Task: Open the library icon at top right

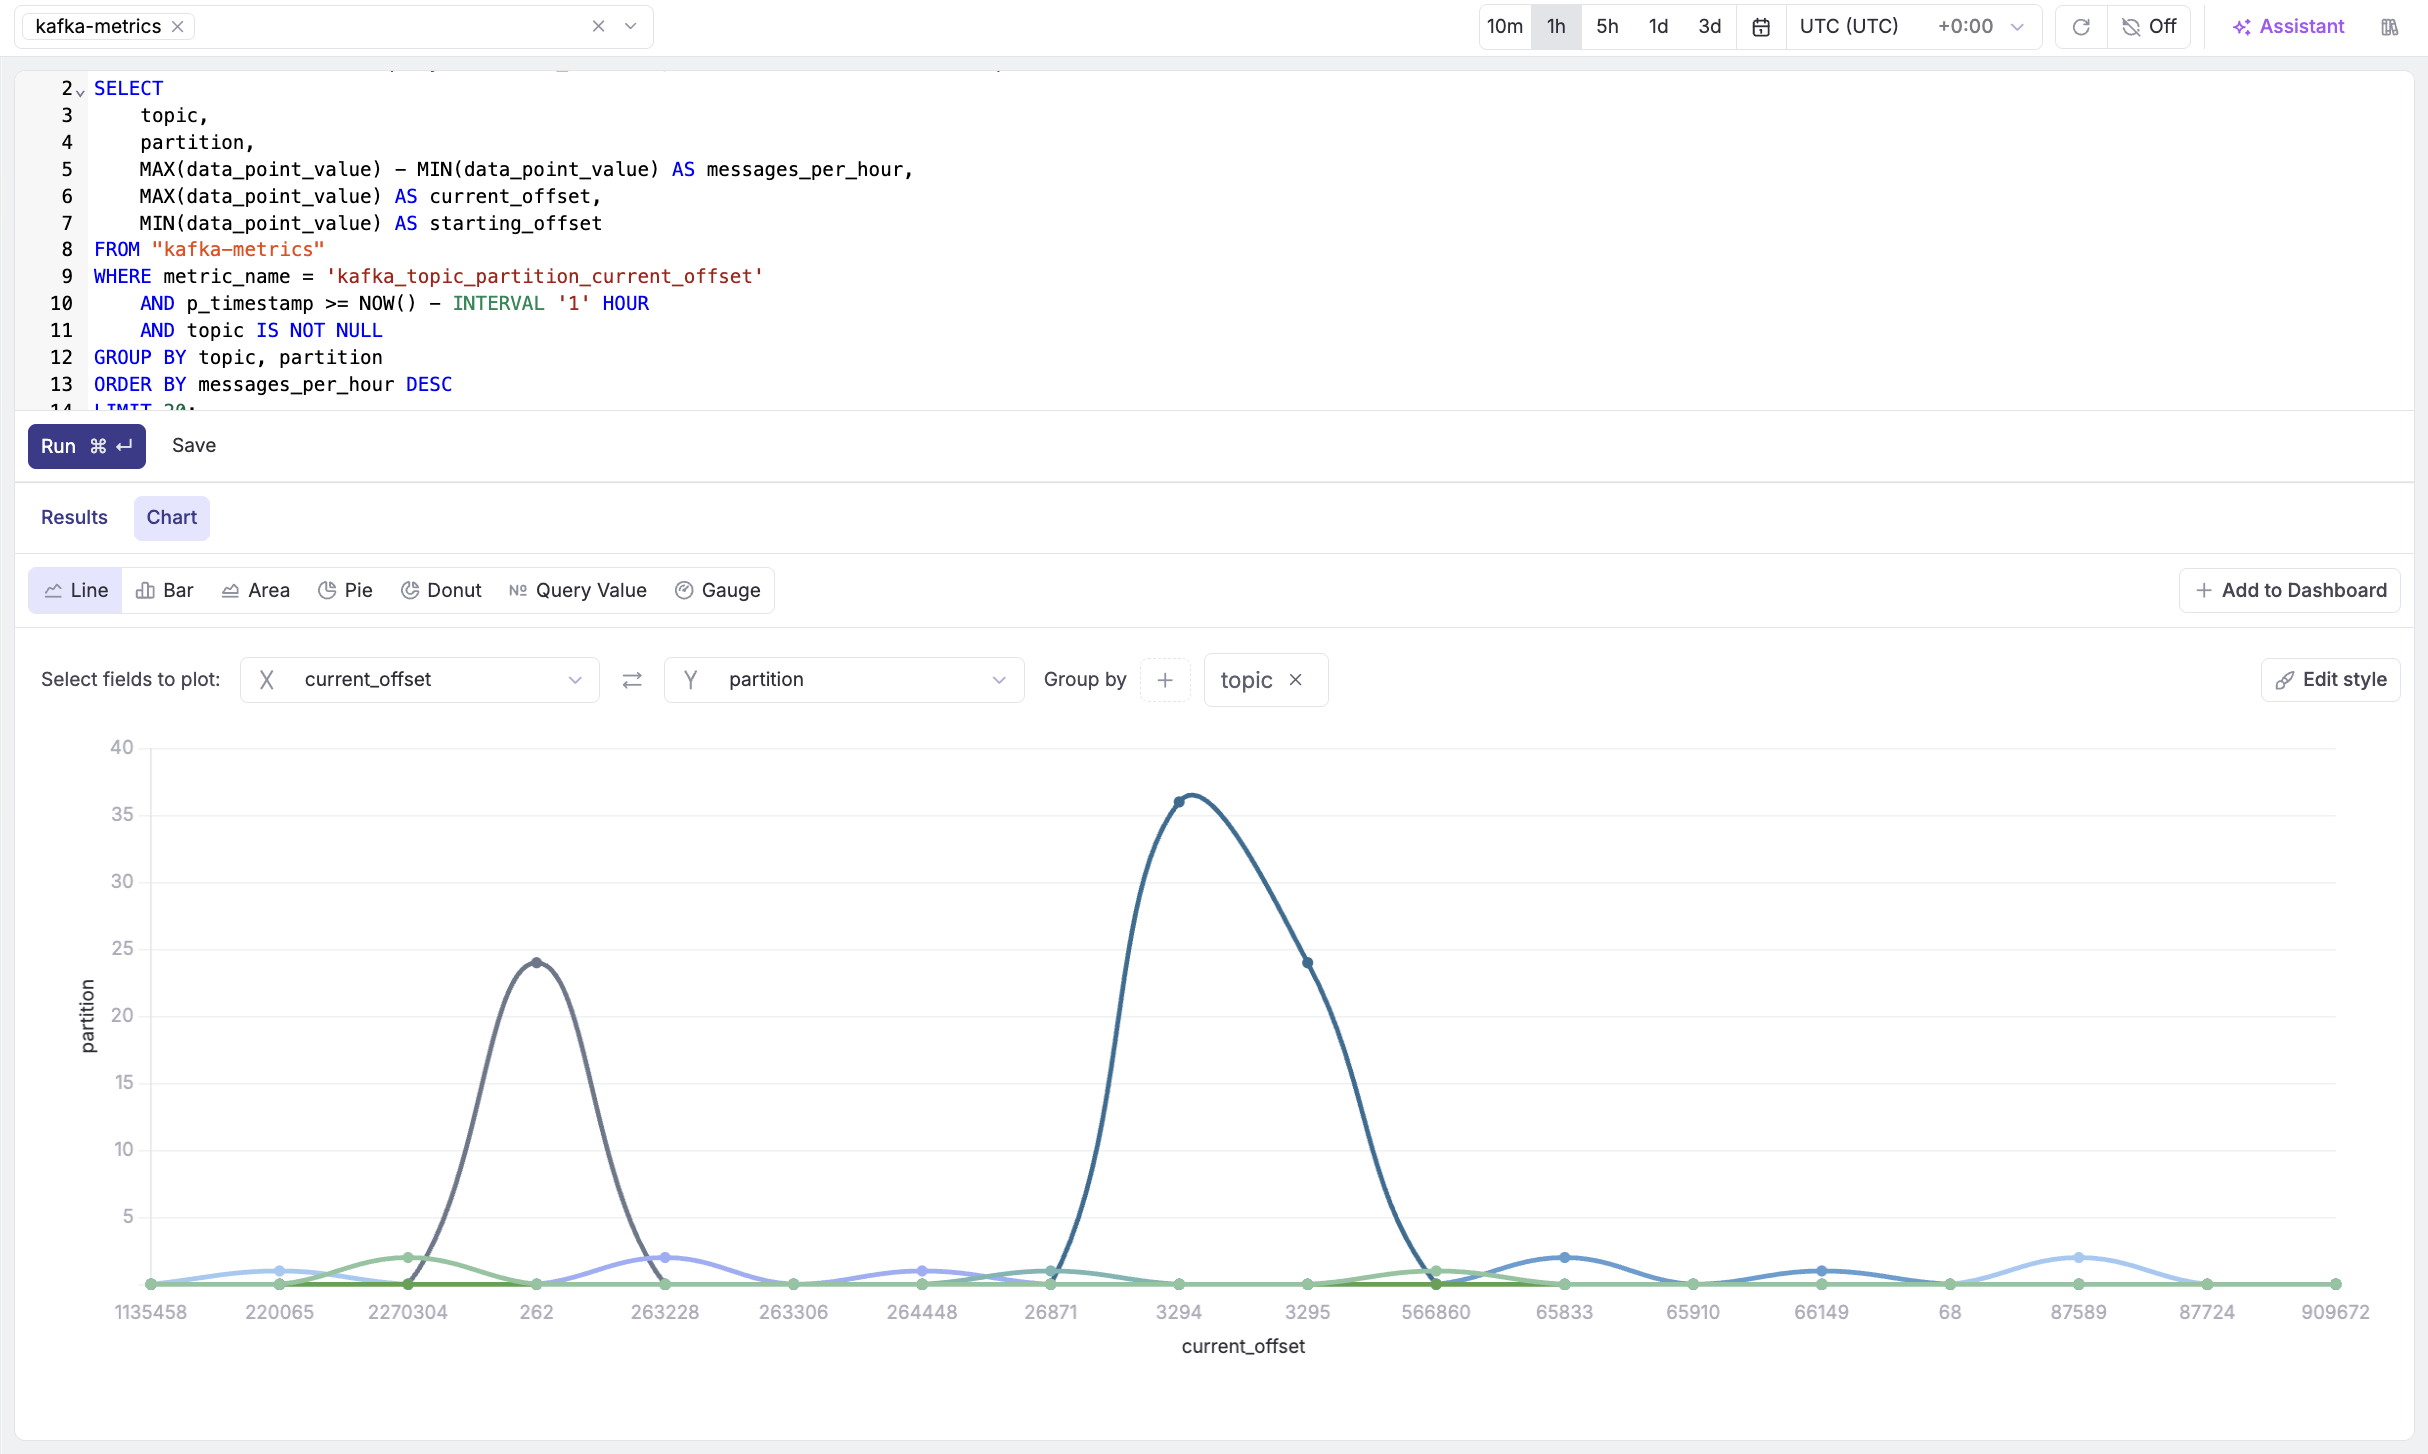Action: (x=2389, y=27)
